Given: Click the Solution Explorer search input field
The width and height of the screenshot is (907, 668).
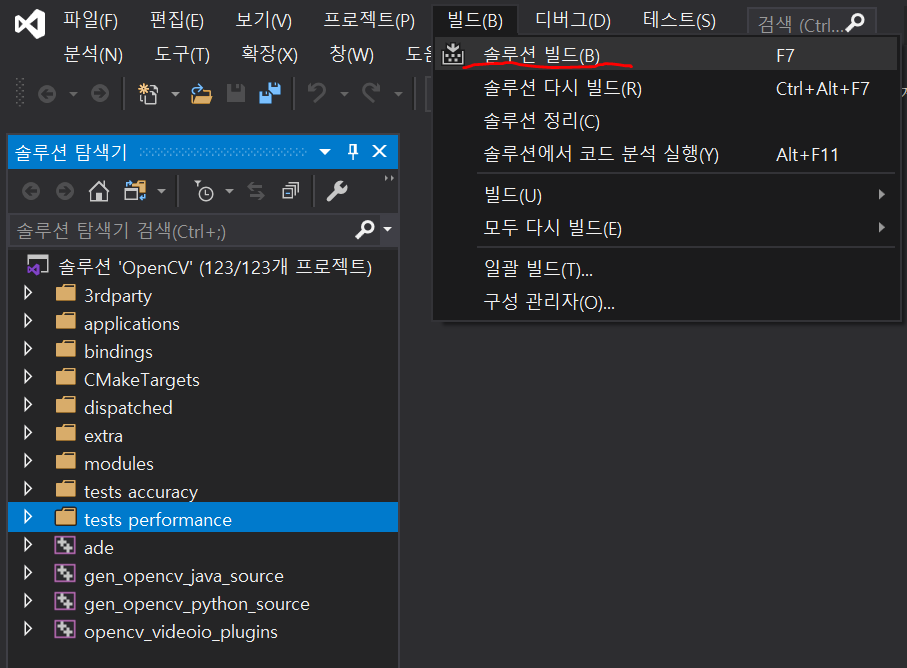Looking at the screenshot, I should (182, 231).
